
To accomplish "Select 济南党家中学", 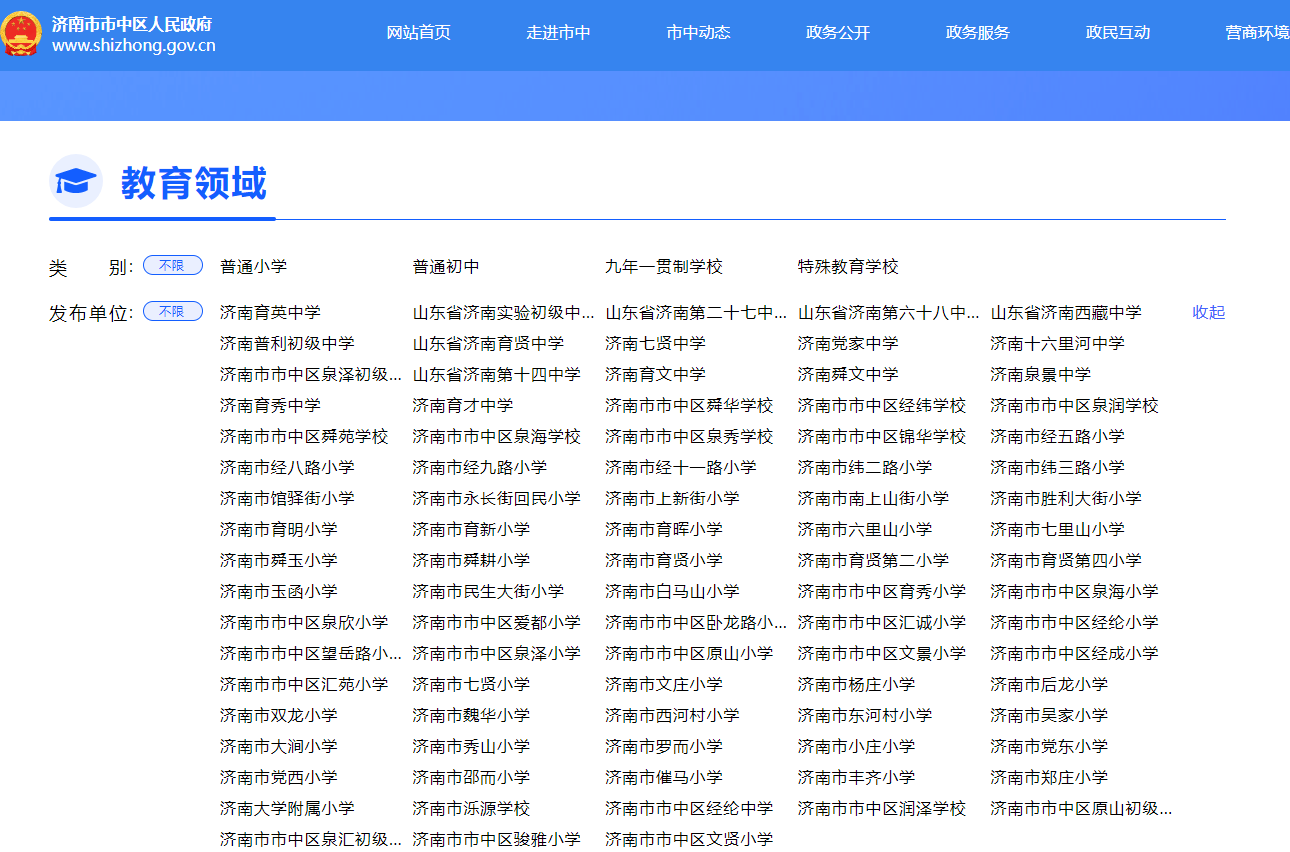I will [848, 343].
